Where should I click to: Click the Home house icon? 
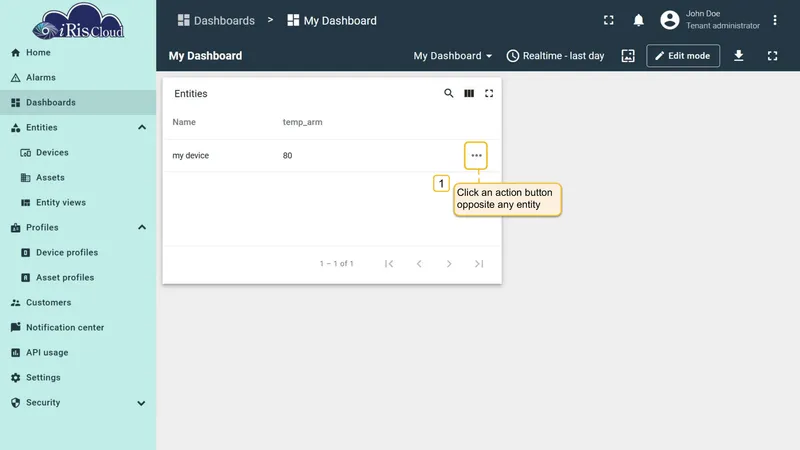(x=16, y=53)
